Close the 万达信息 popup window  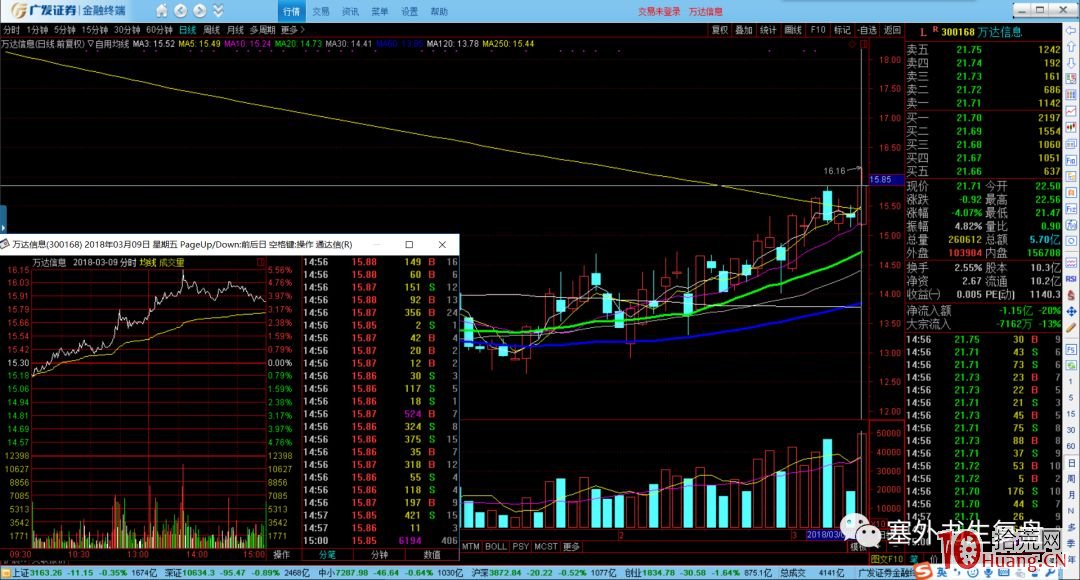tap(442, 245)
